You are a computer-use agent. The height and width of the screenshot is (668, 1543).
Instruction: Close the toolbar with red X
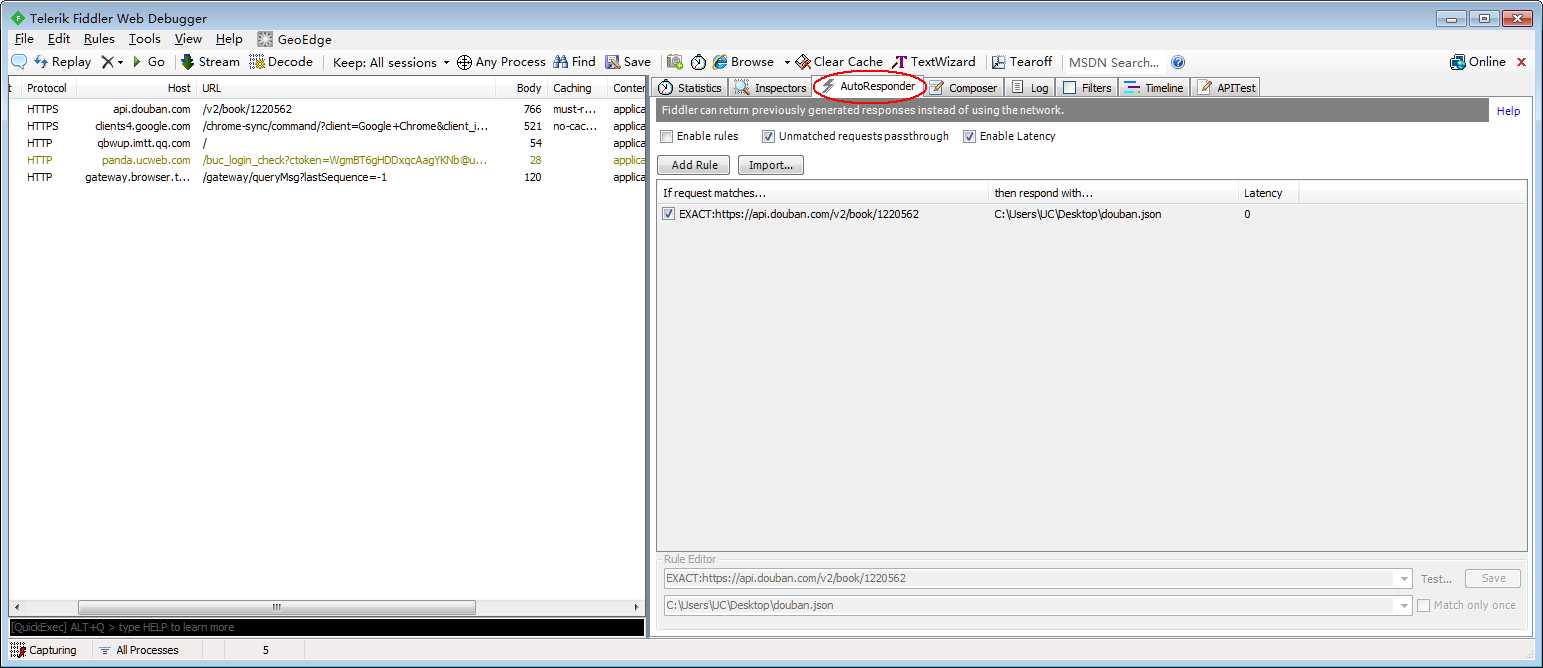(1522, 62)
